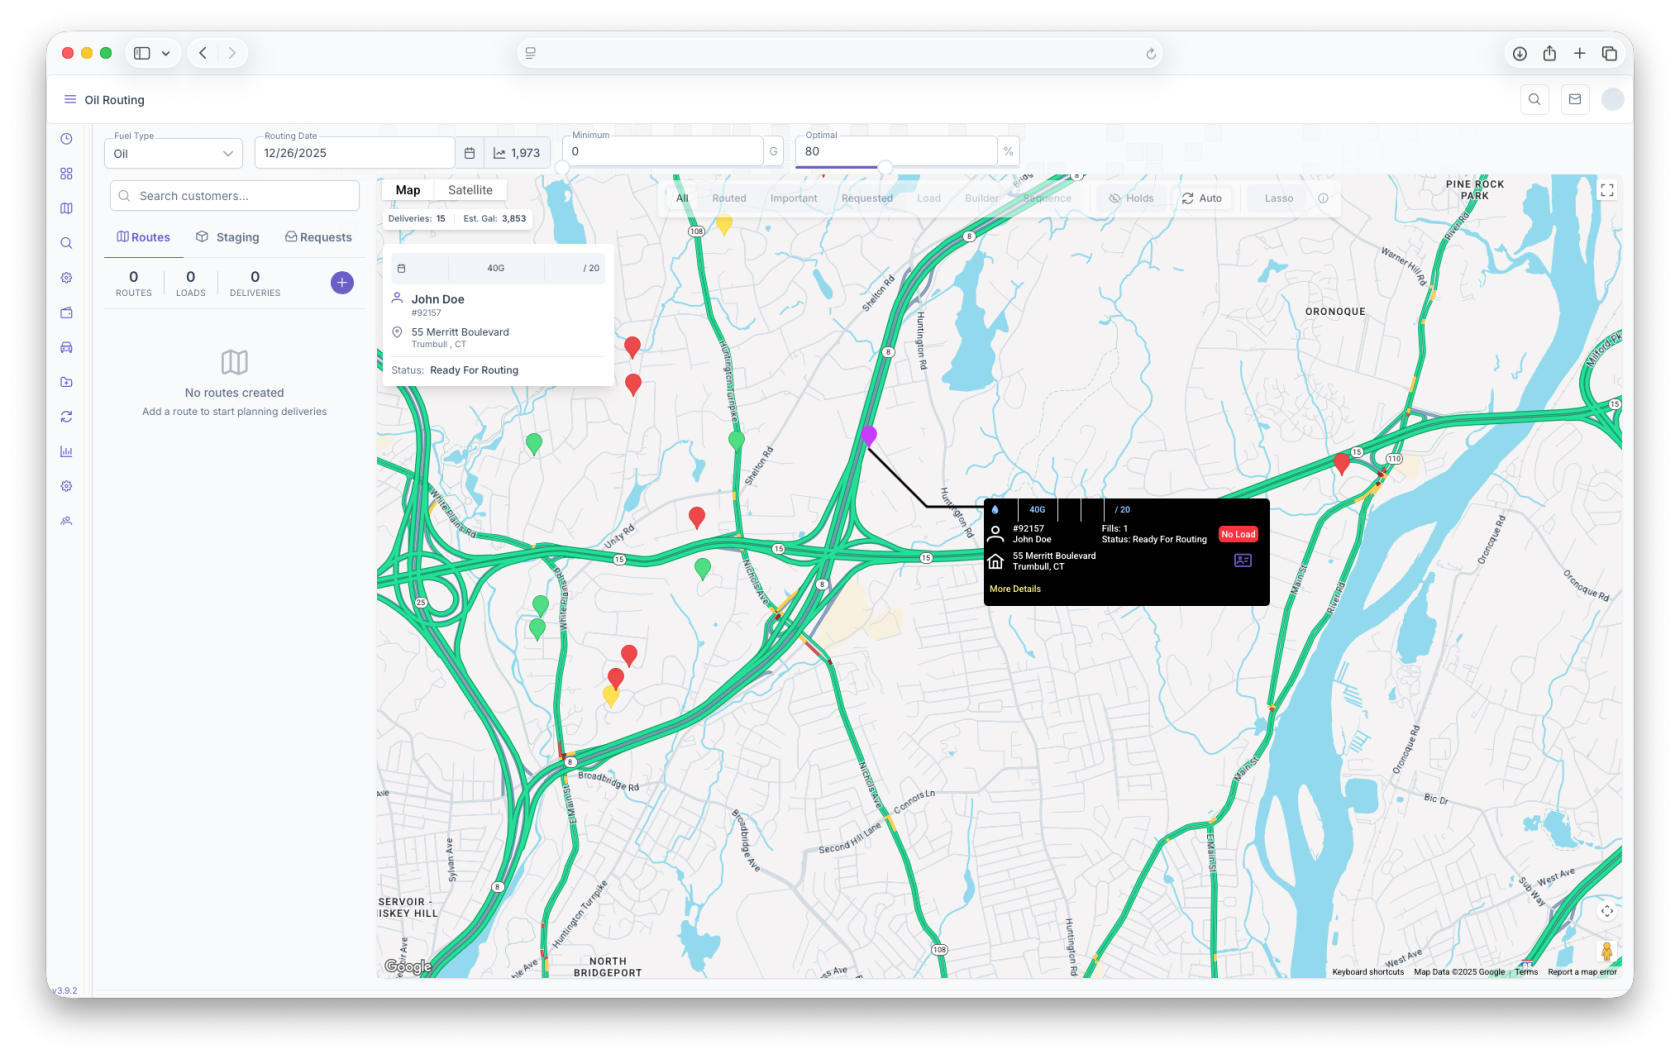
Task: Click the customer card icon in popup
Action: point(1242,560)
